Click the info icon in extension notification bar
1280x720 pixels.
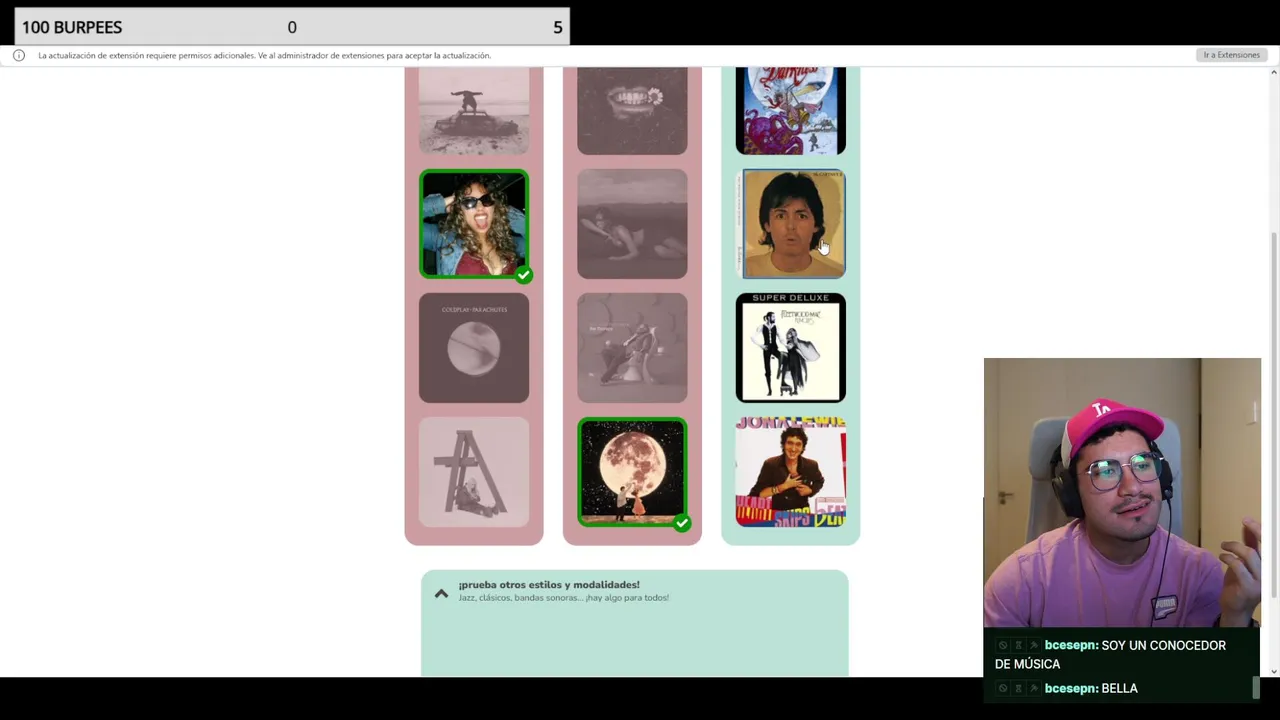click(18, 55)
